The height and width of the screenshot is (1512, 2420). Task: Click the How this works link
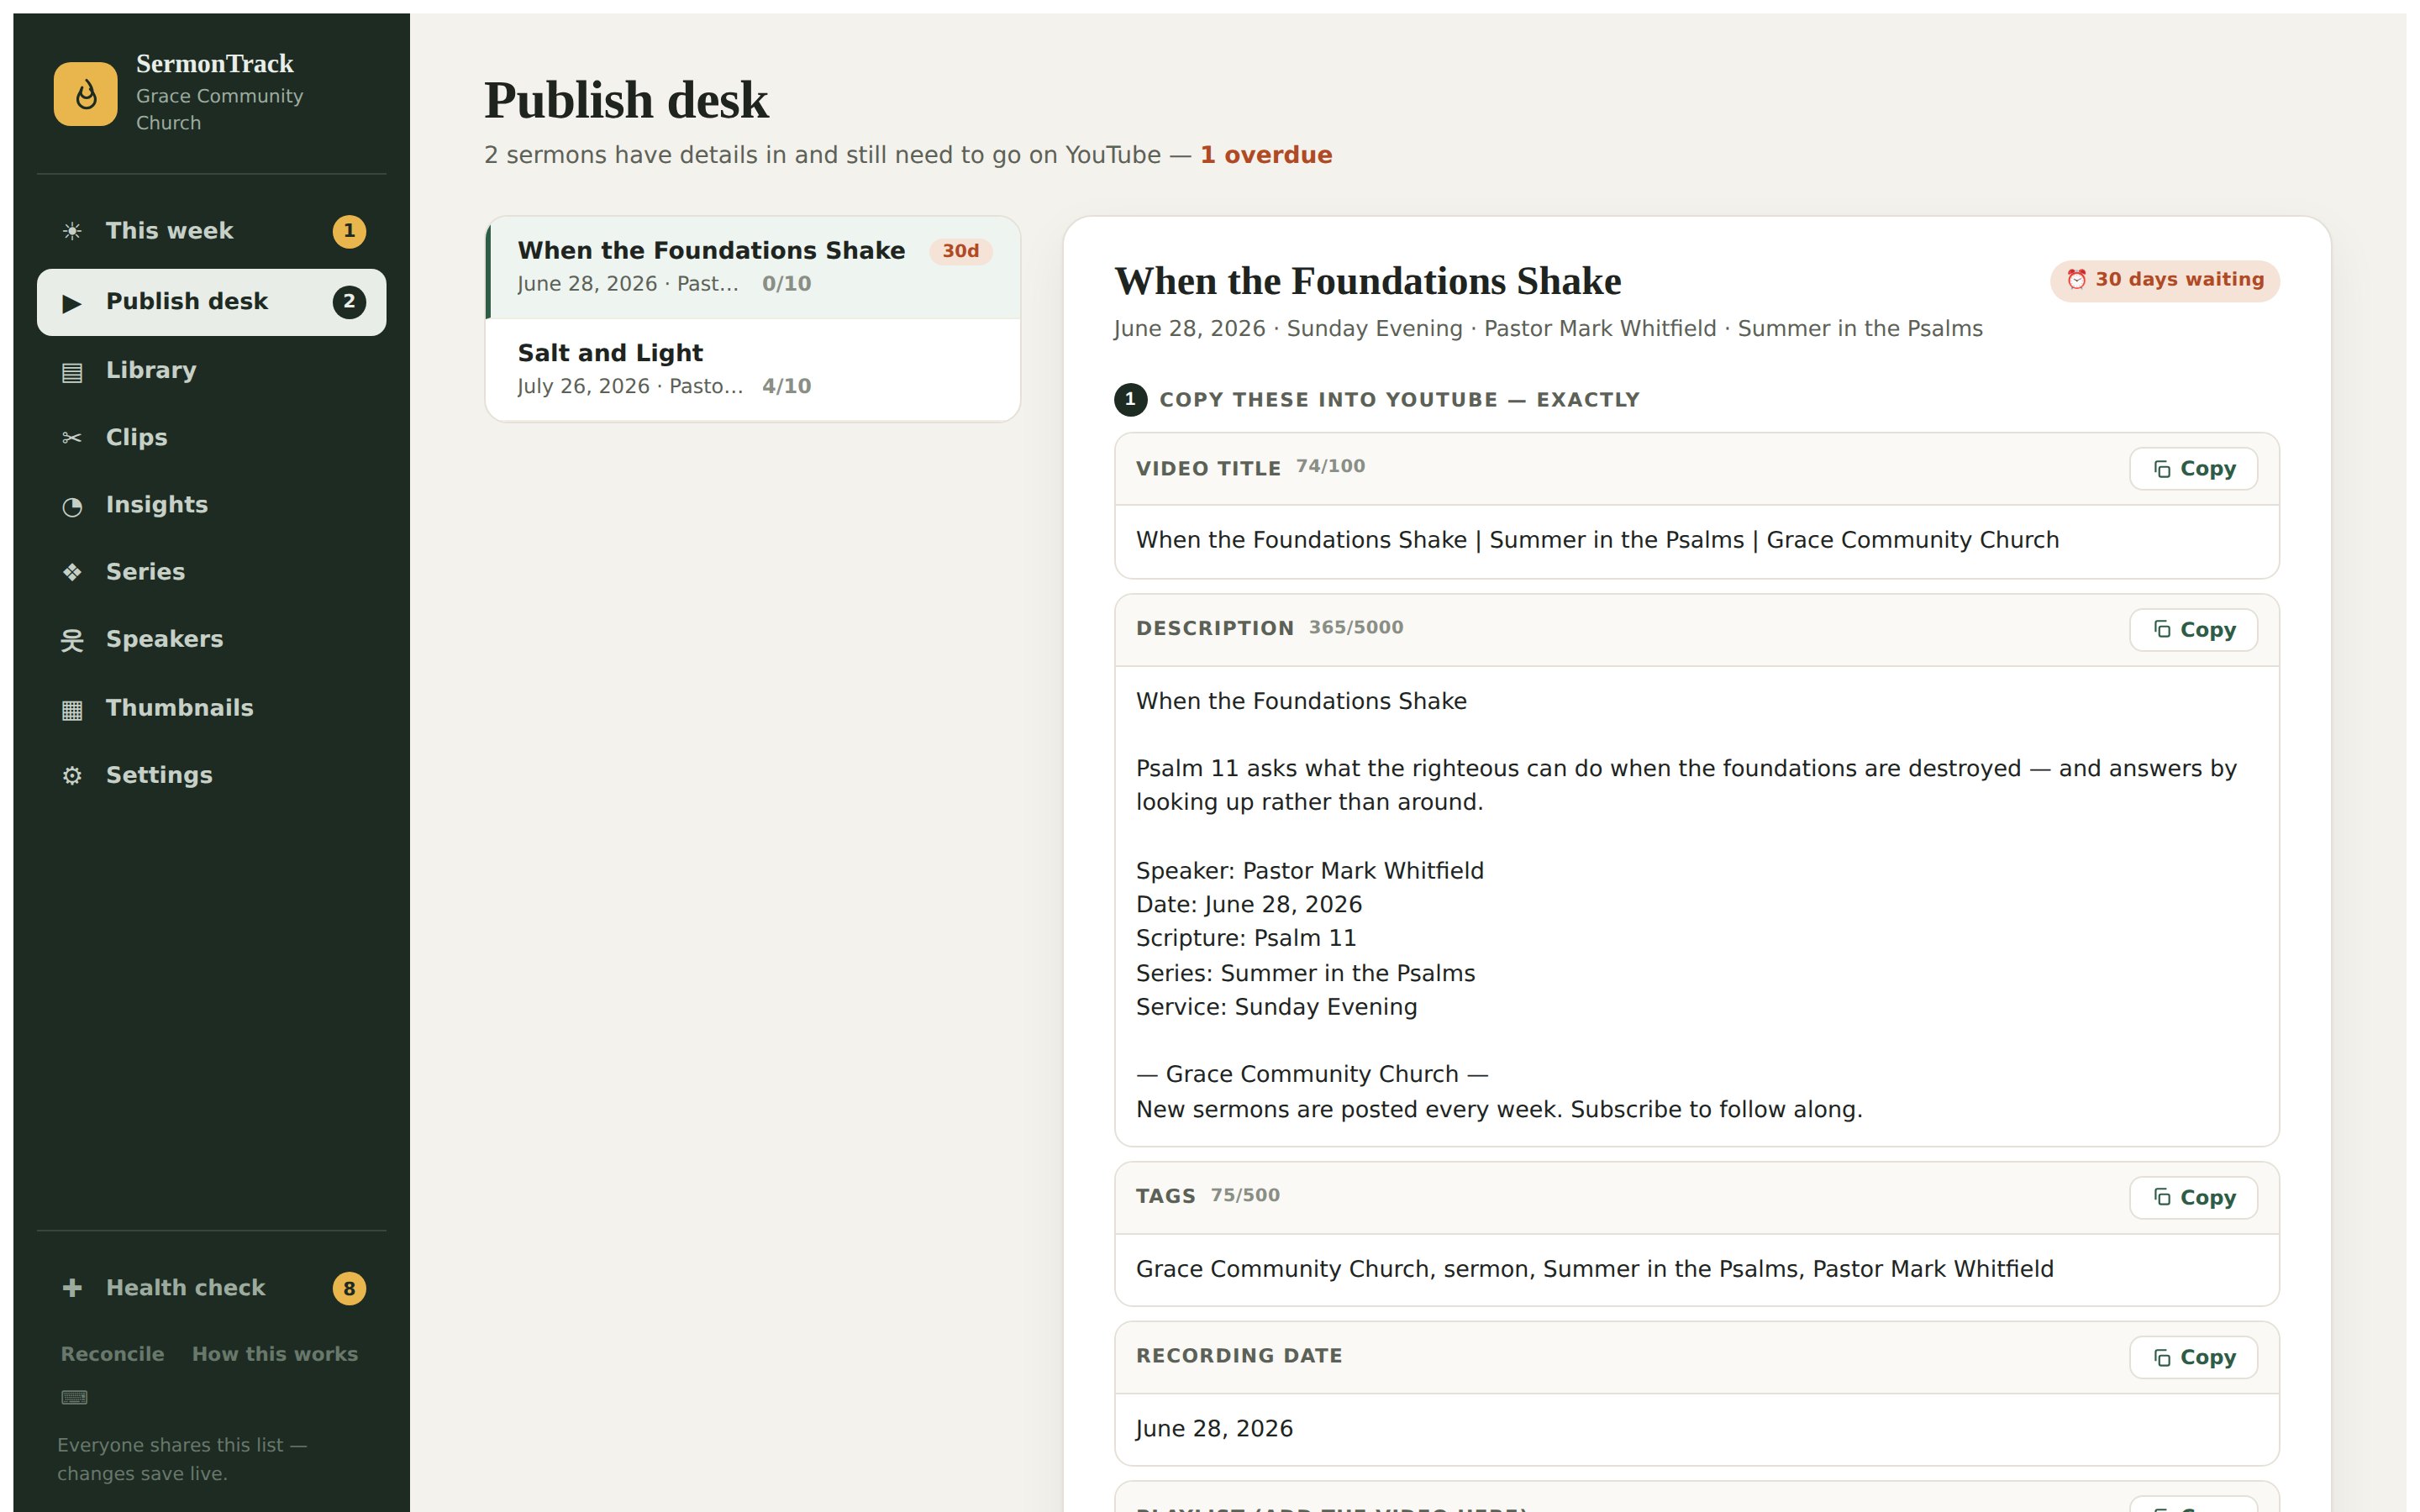point(275,1354)
